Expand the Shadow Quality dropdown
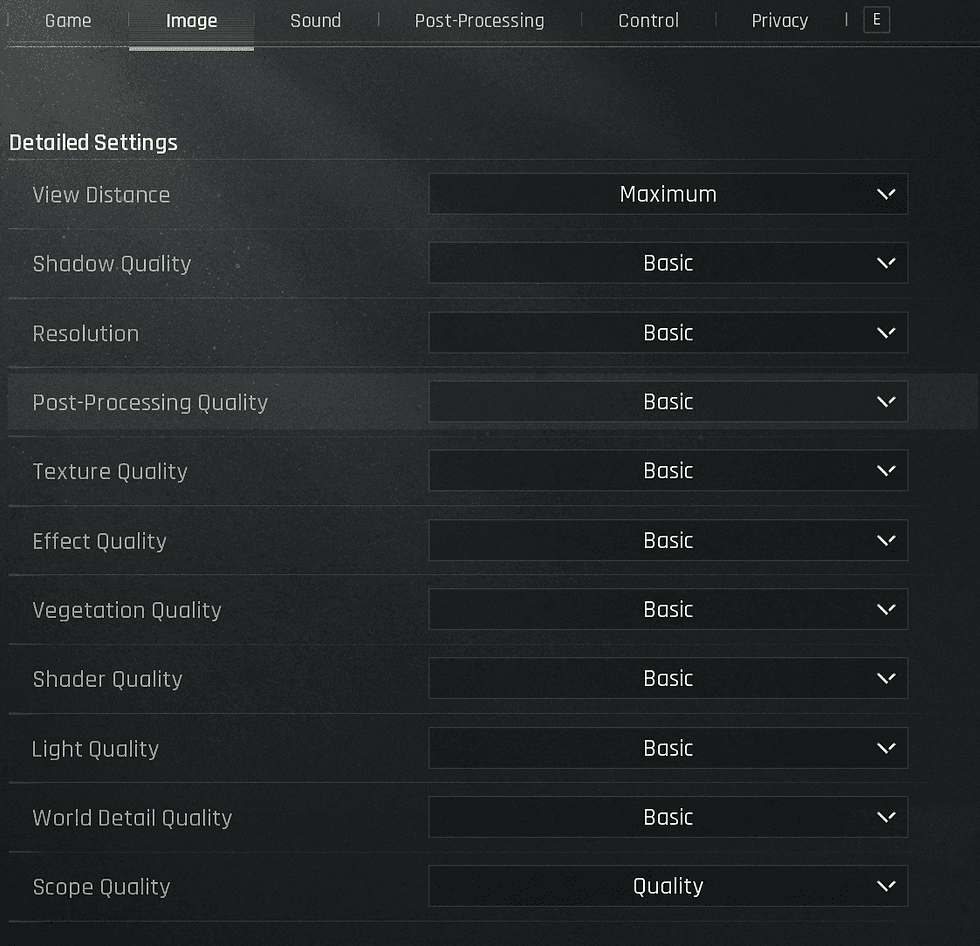 point(668,263)
